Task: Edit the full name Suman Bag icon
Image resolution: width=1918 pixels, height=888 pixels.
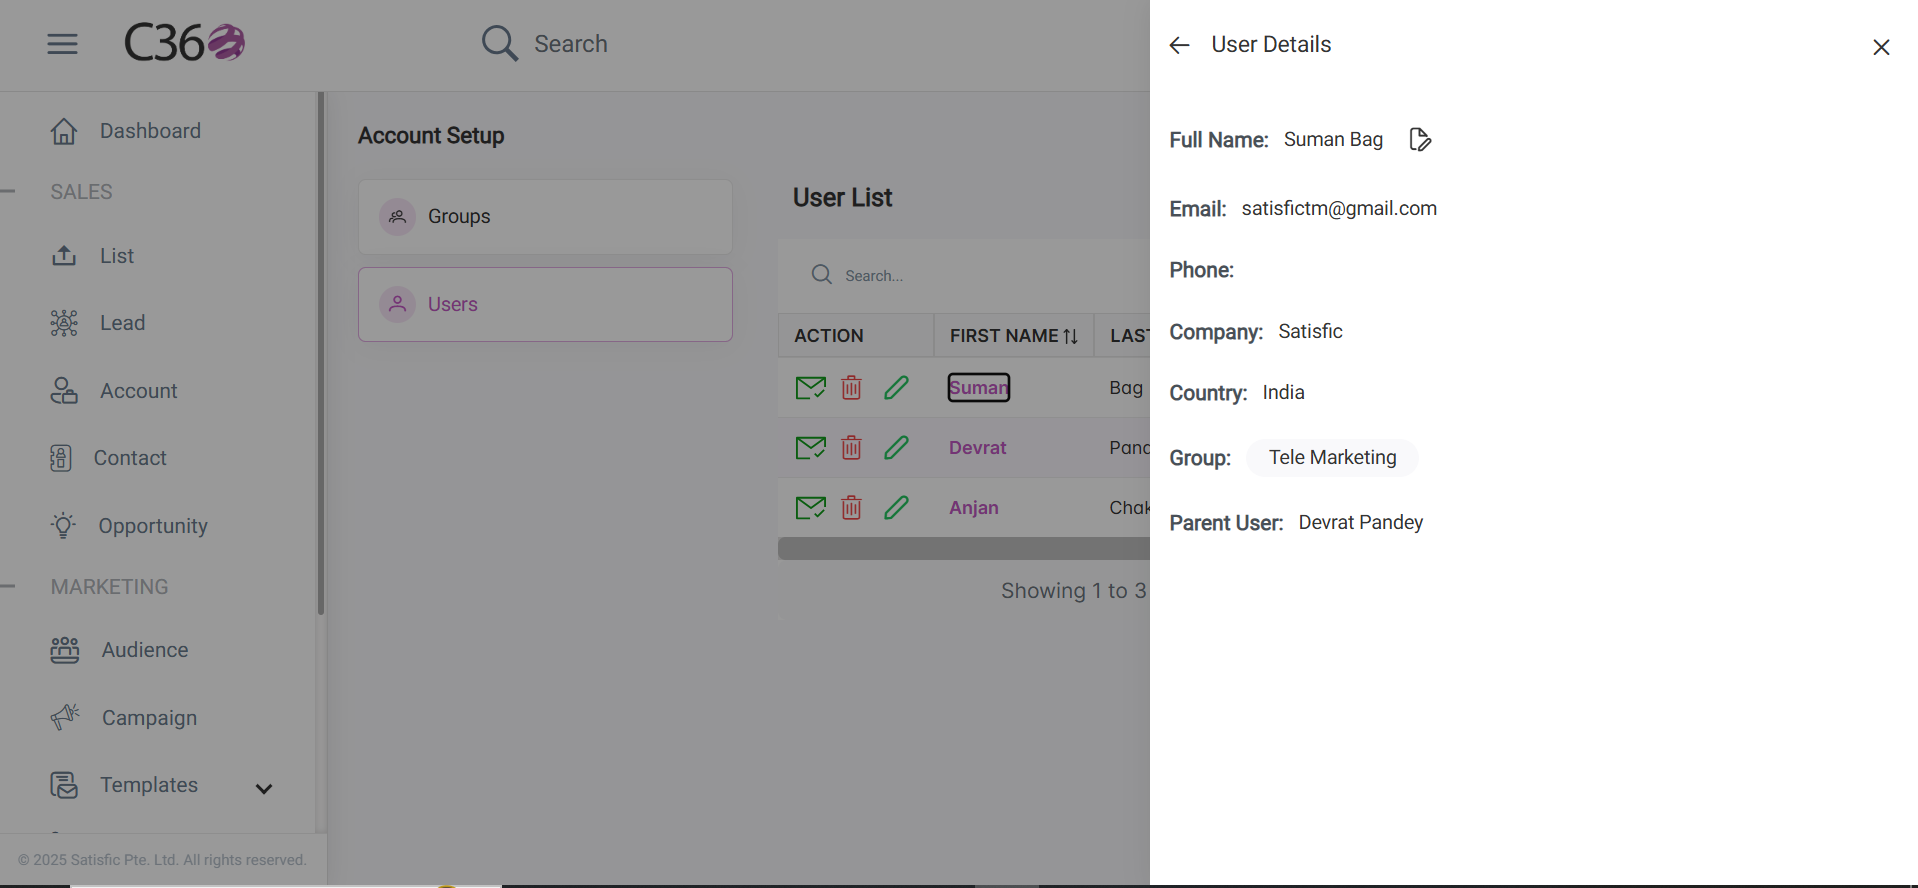Action: [1420, 139]
